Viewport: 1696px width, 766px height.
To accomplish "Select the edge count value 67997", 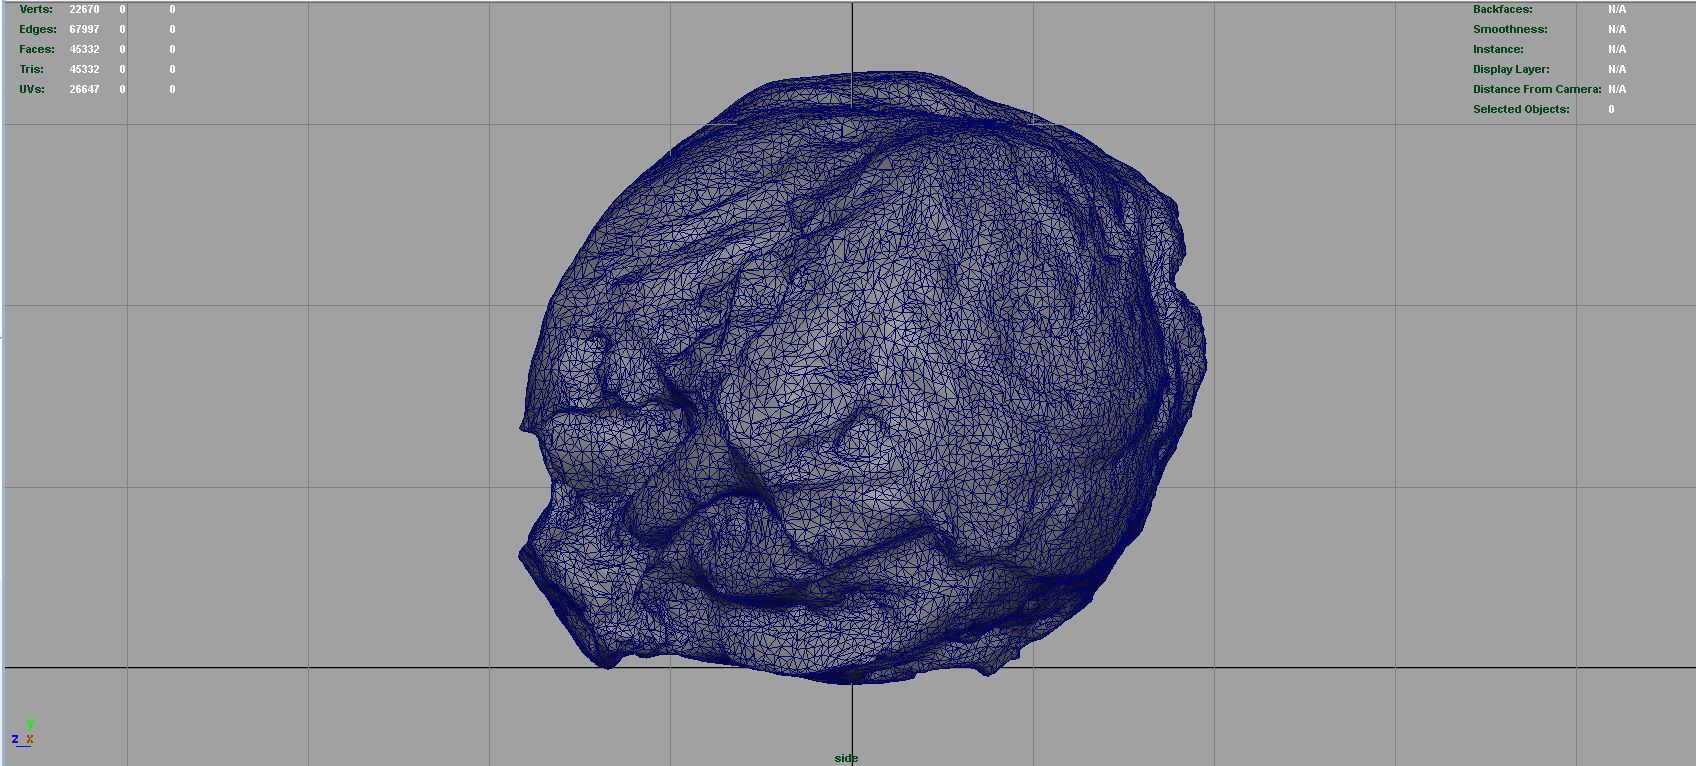I will tap(84, 29).
